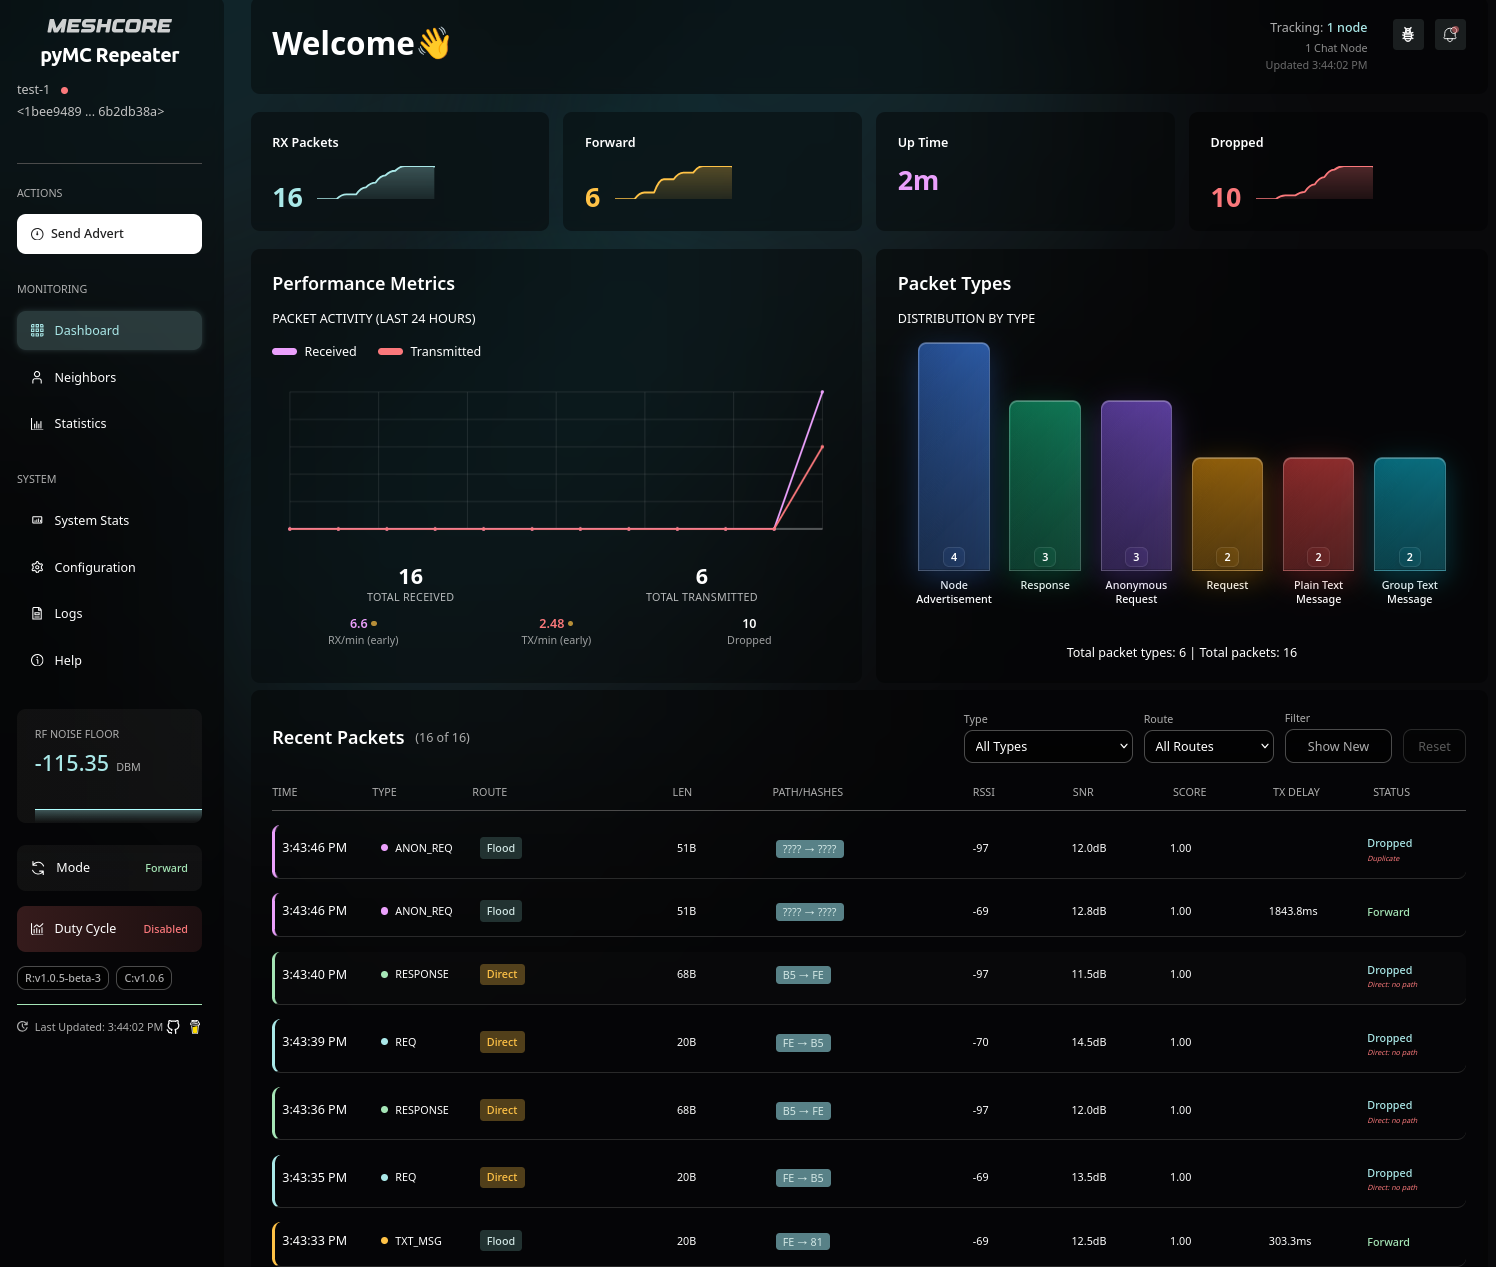Click the Send Advert button
1496x1267 pixels.
109,233
